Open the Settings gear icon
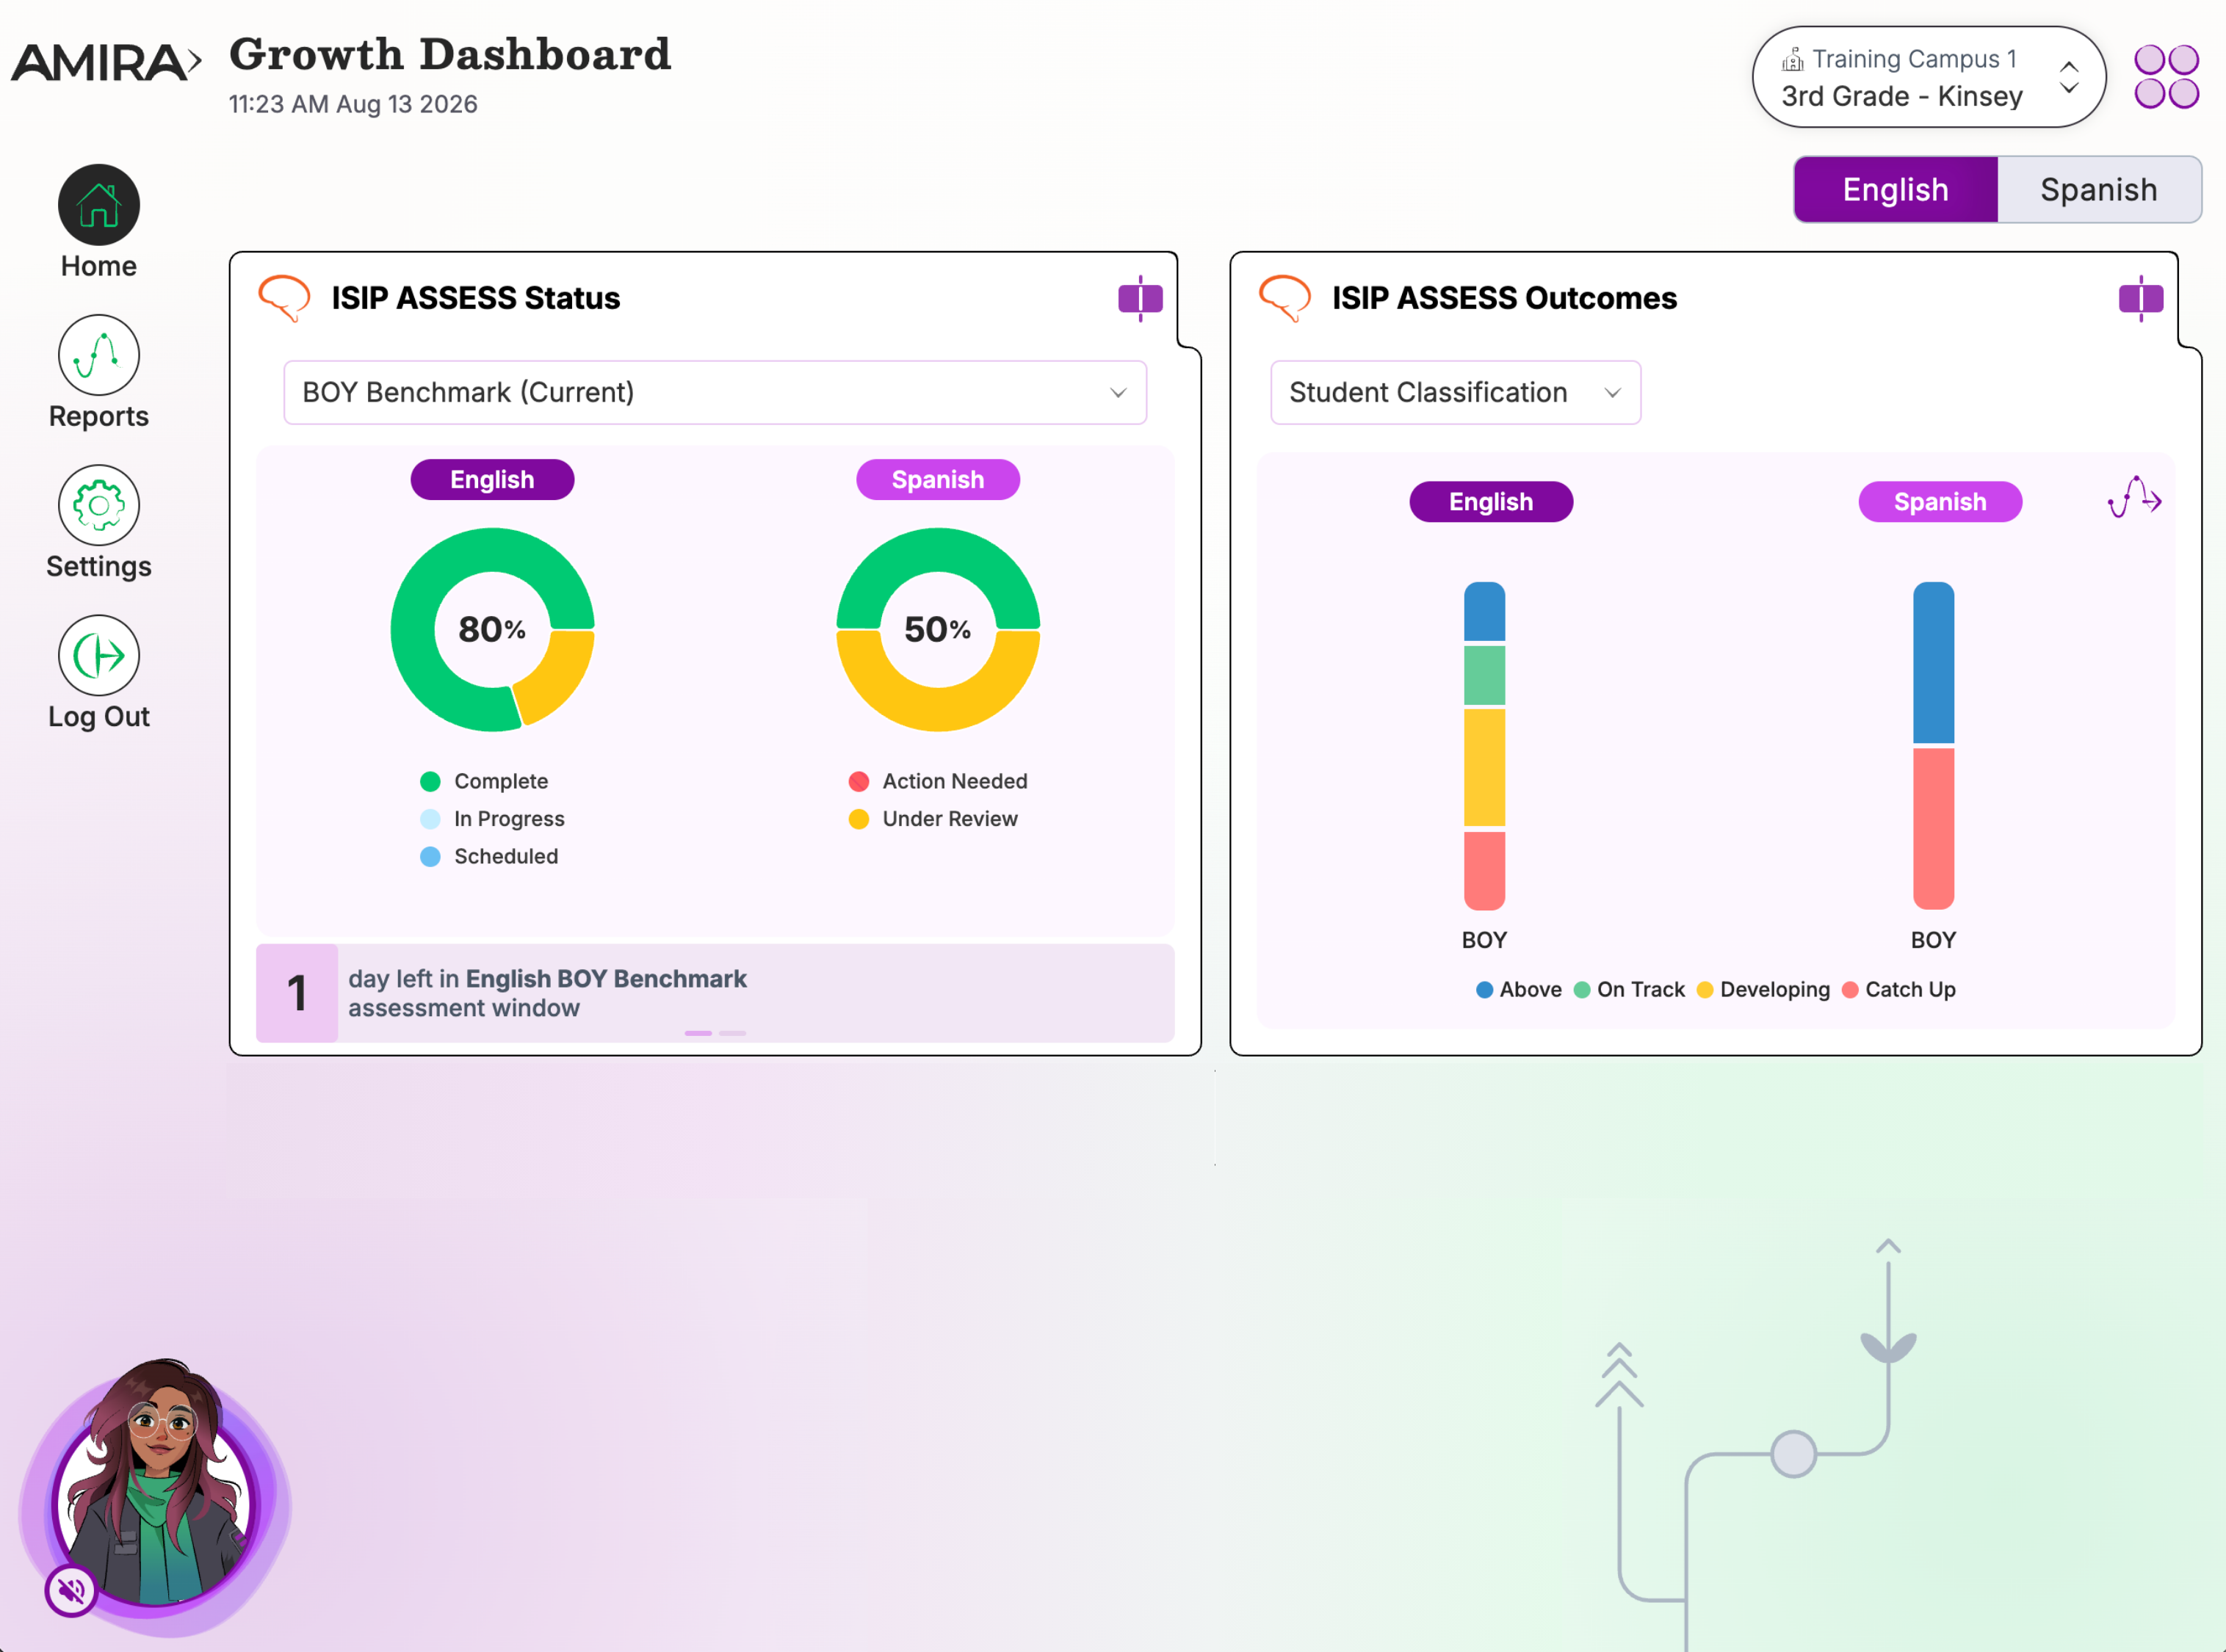 [98, 505]
